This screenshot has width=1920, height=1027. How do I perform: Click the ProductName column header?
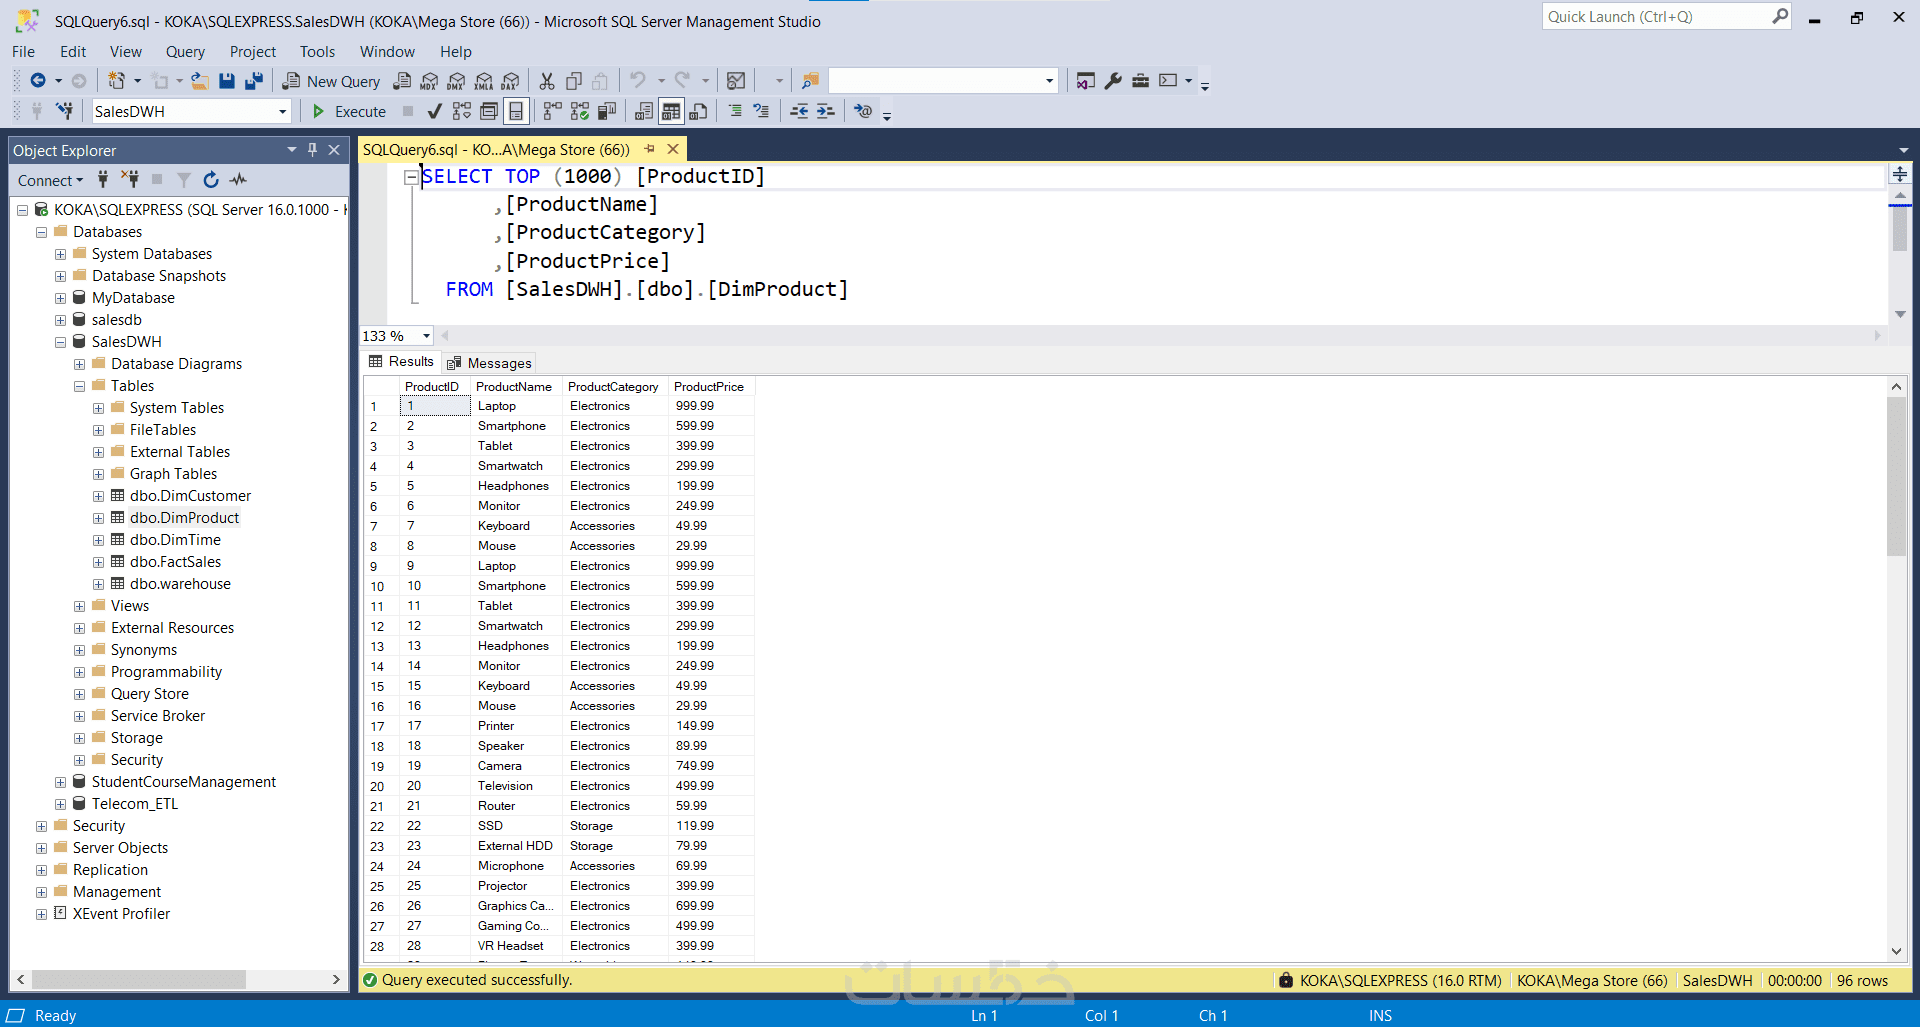(514, 387)
